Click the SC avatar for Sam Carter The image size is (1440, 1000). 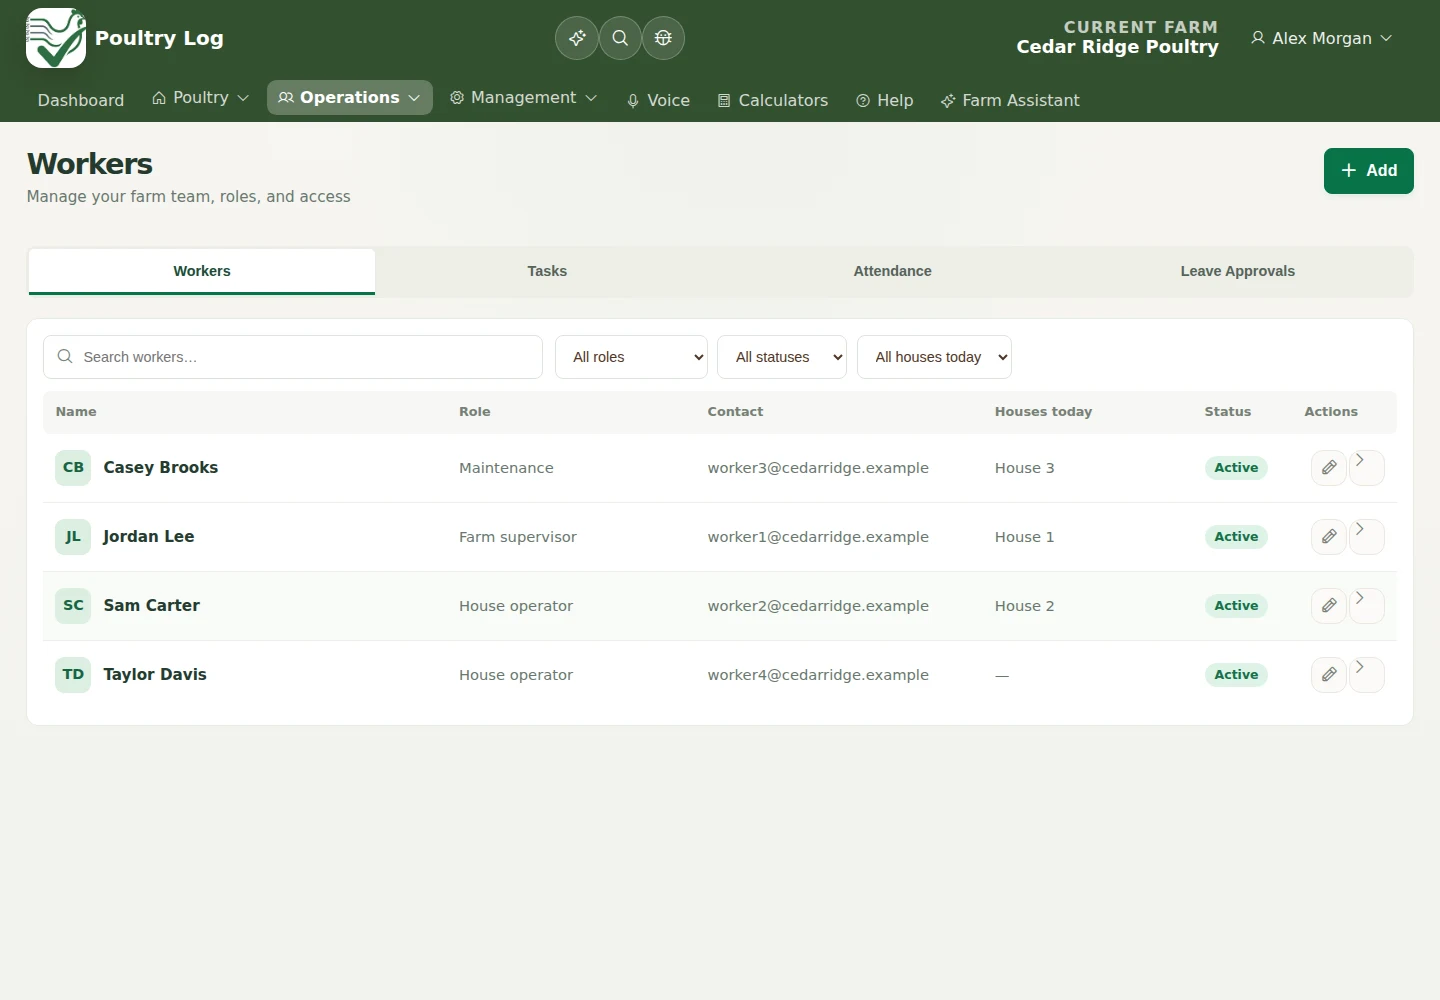click(73, 605)
